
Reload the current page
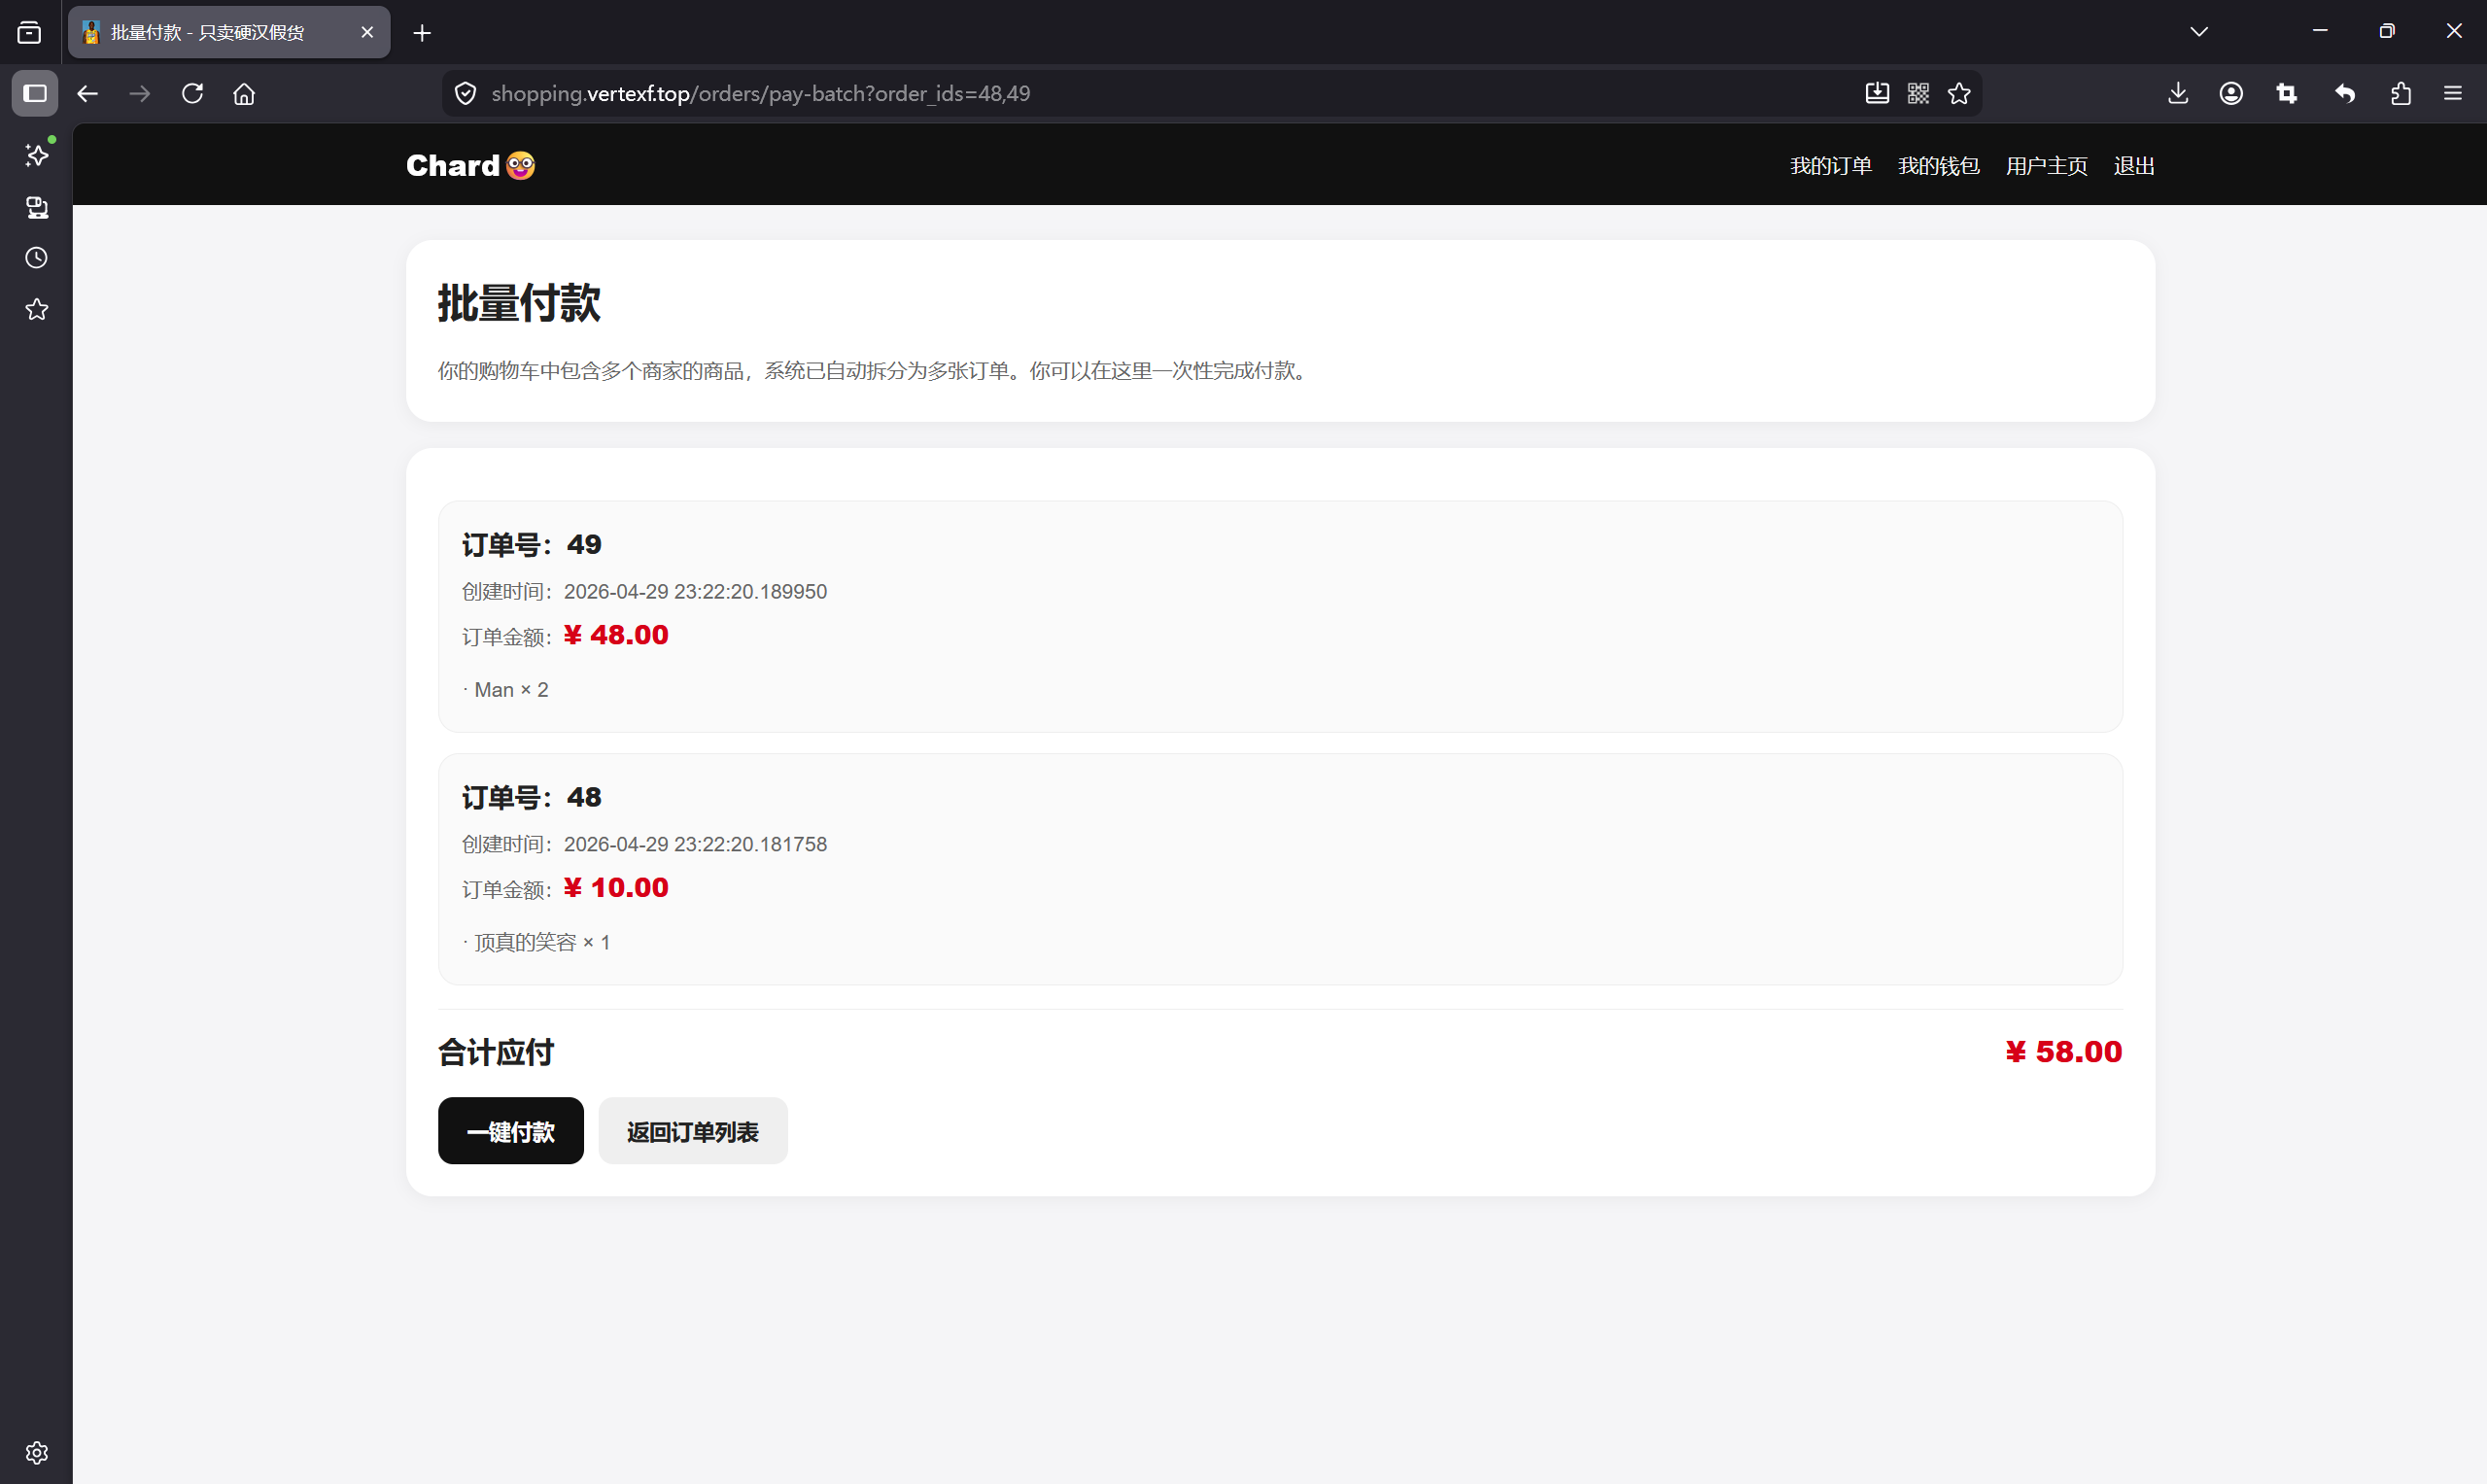[192, 93]
